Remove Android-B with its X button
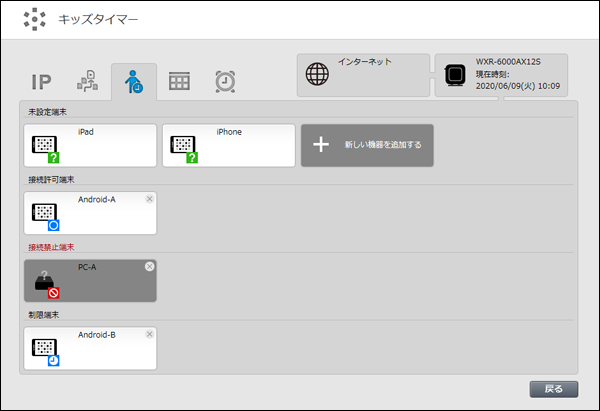The height and width of the screenshot is (411, 600). [150, 334]
